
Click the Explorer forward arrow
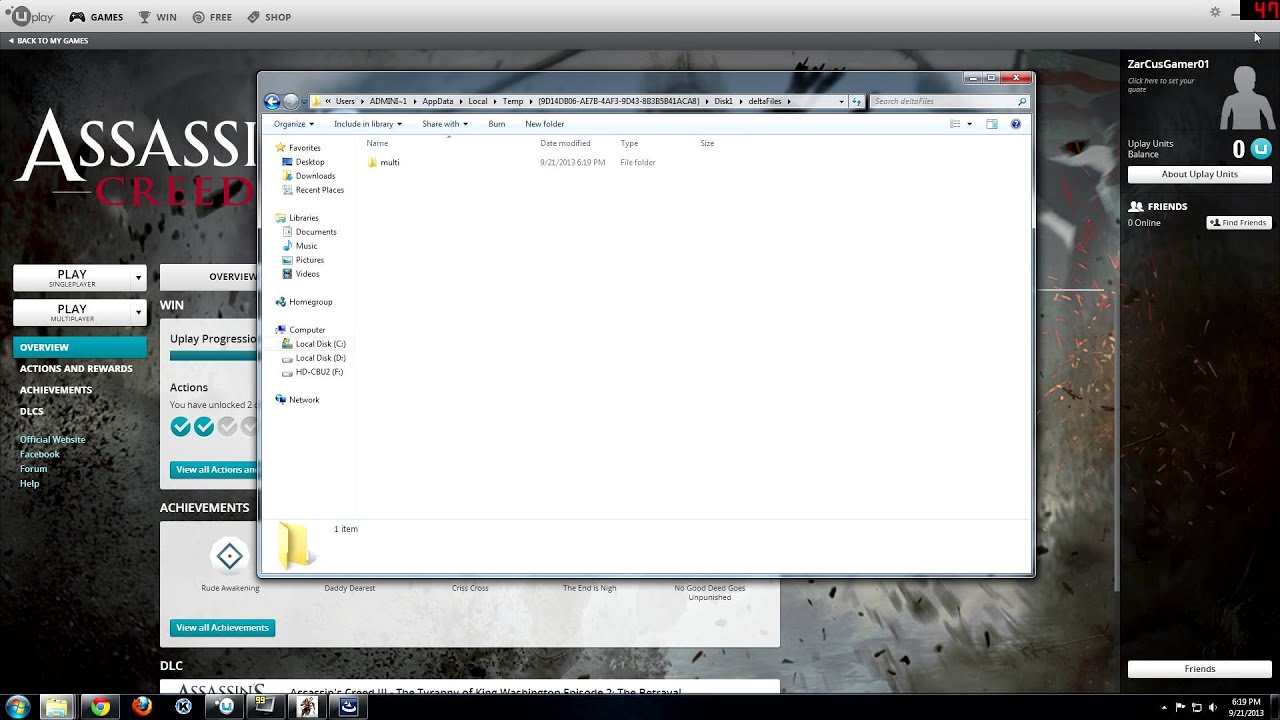[x=290, y=101]
